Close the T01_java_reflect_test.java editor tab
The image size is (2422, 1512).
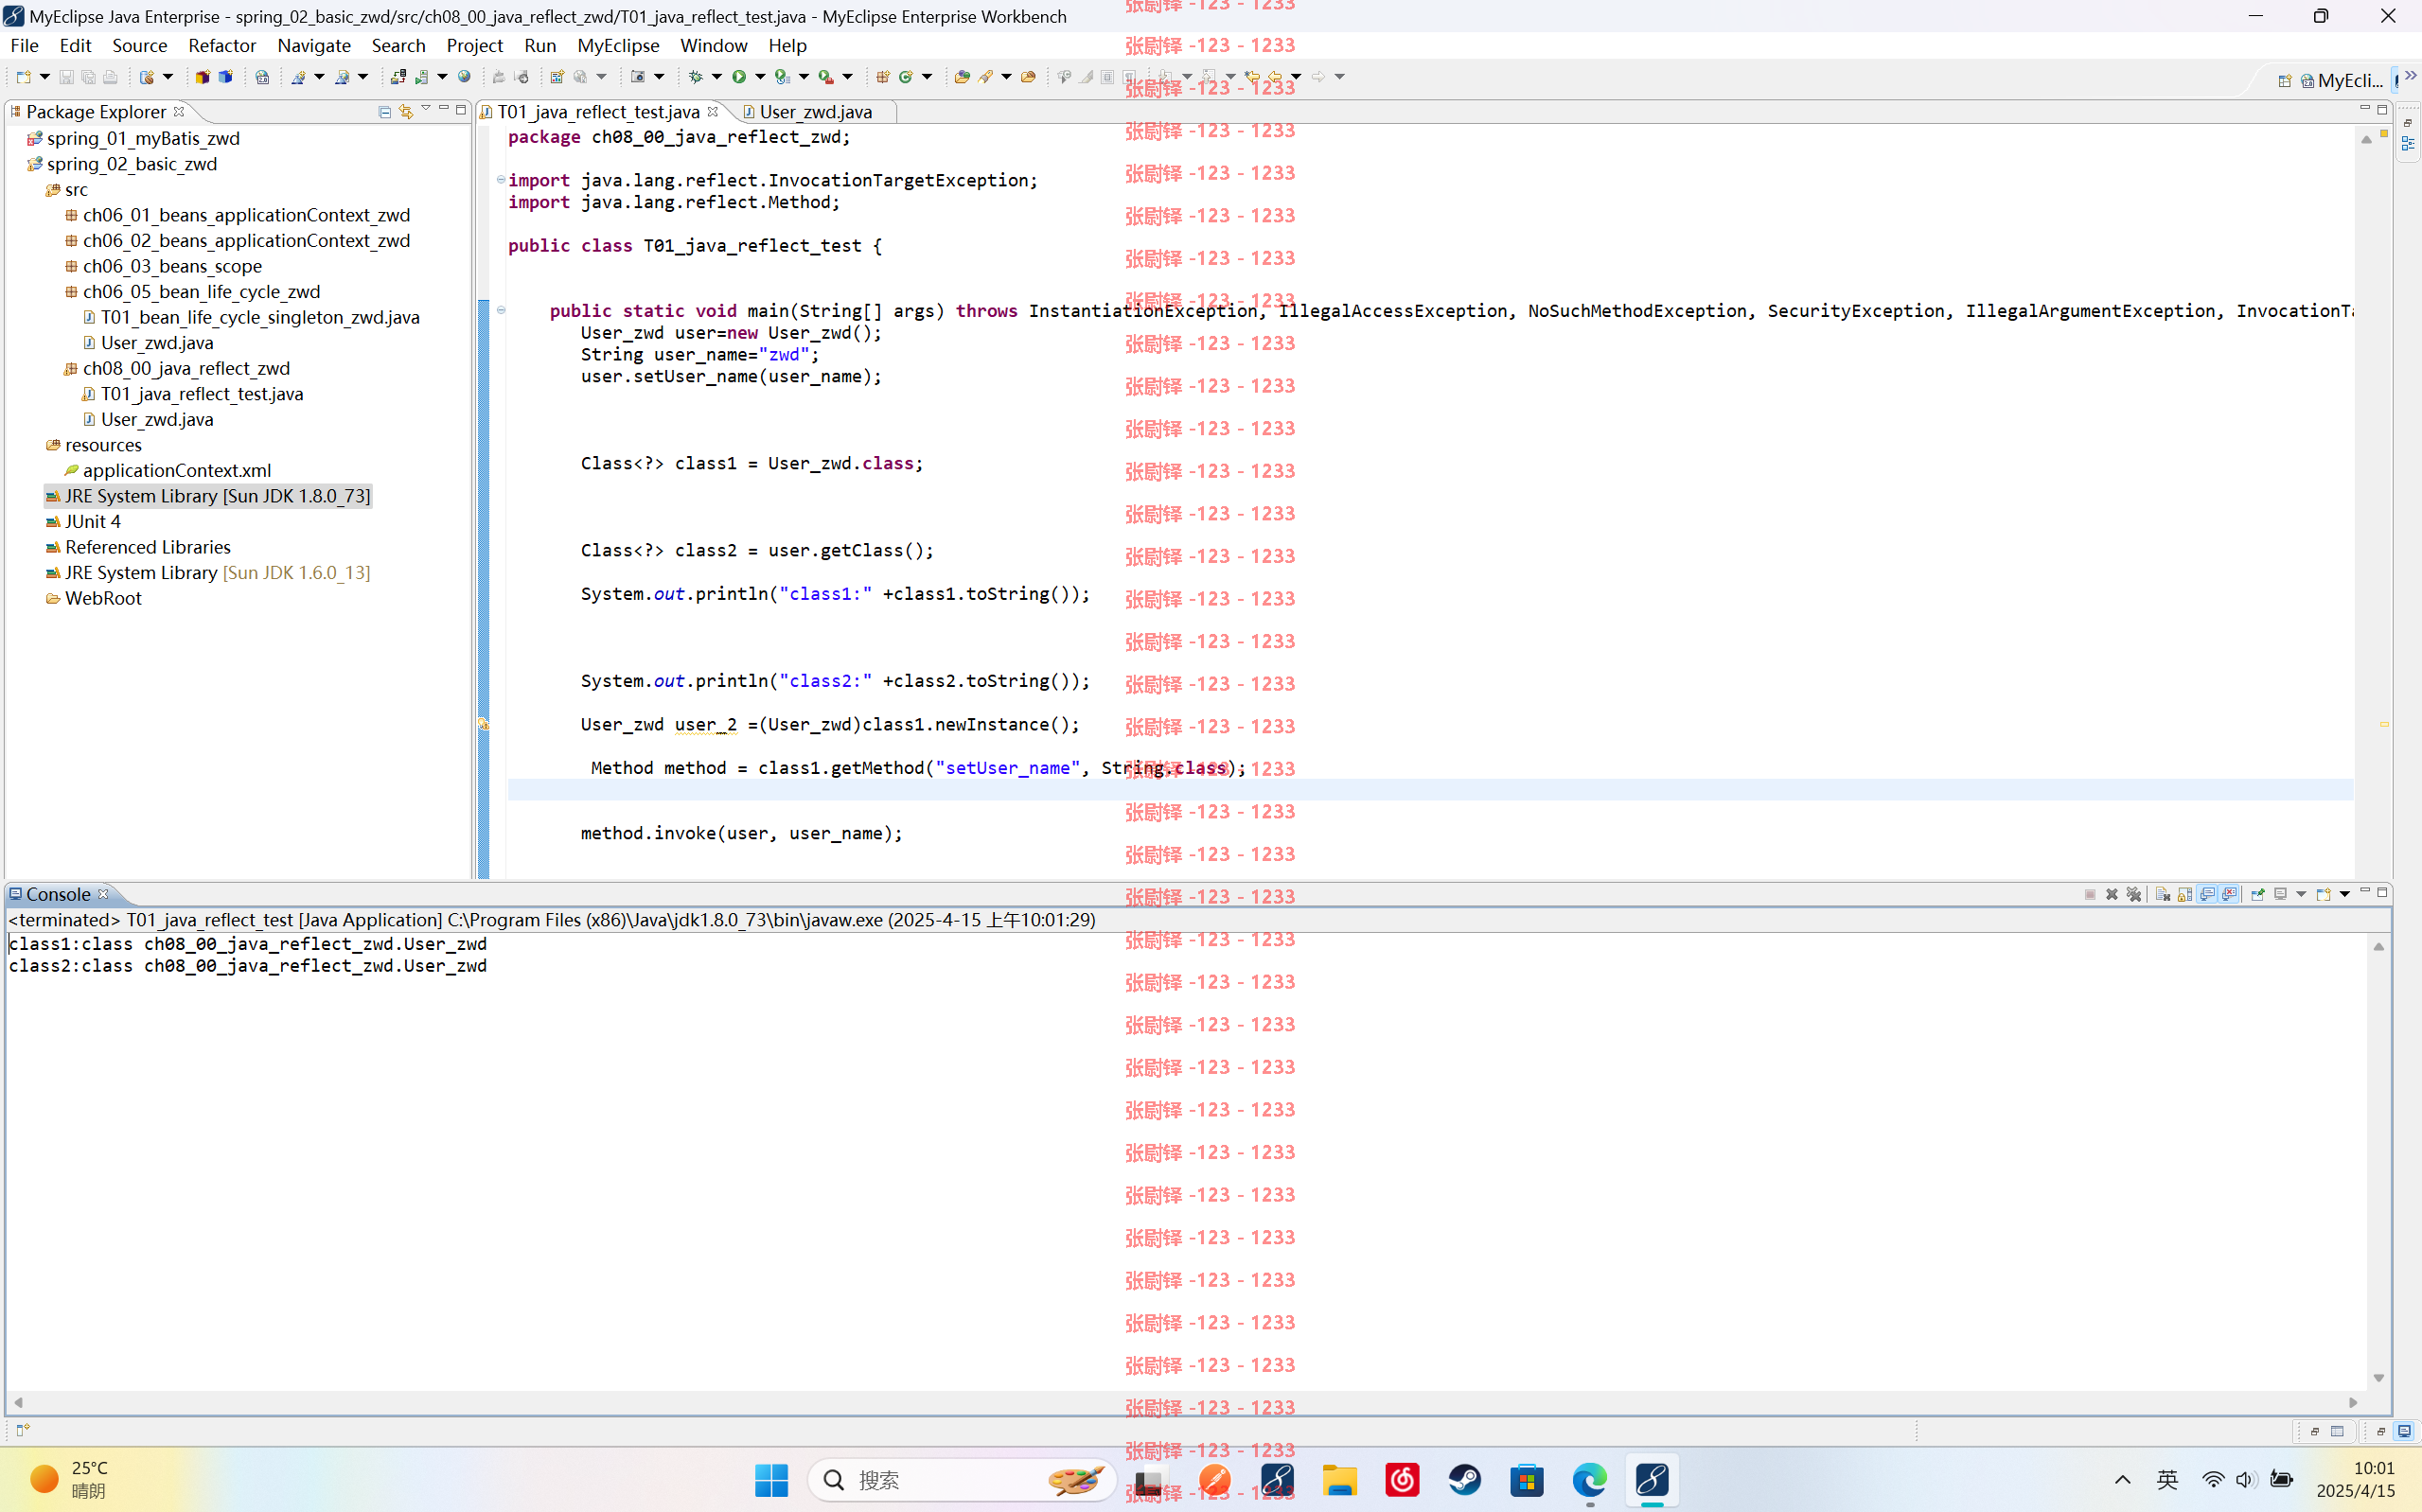pyautogui.click(x=713, y=112)
